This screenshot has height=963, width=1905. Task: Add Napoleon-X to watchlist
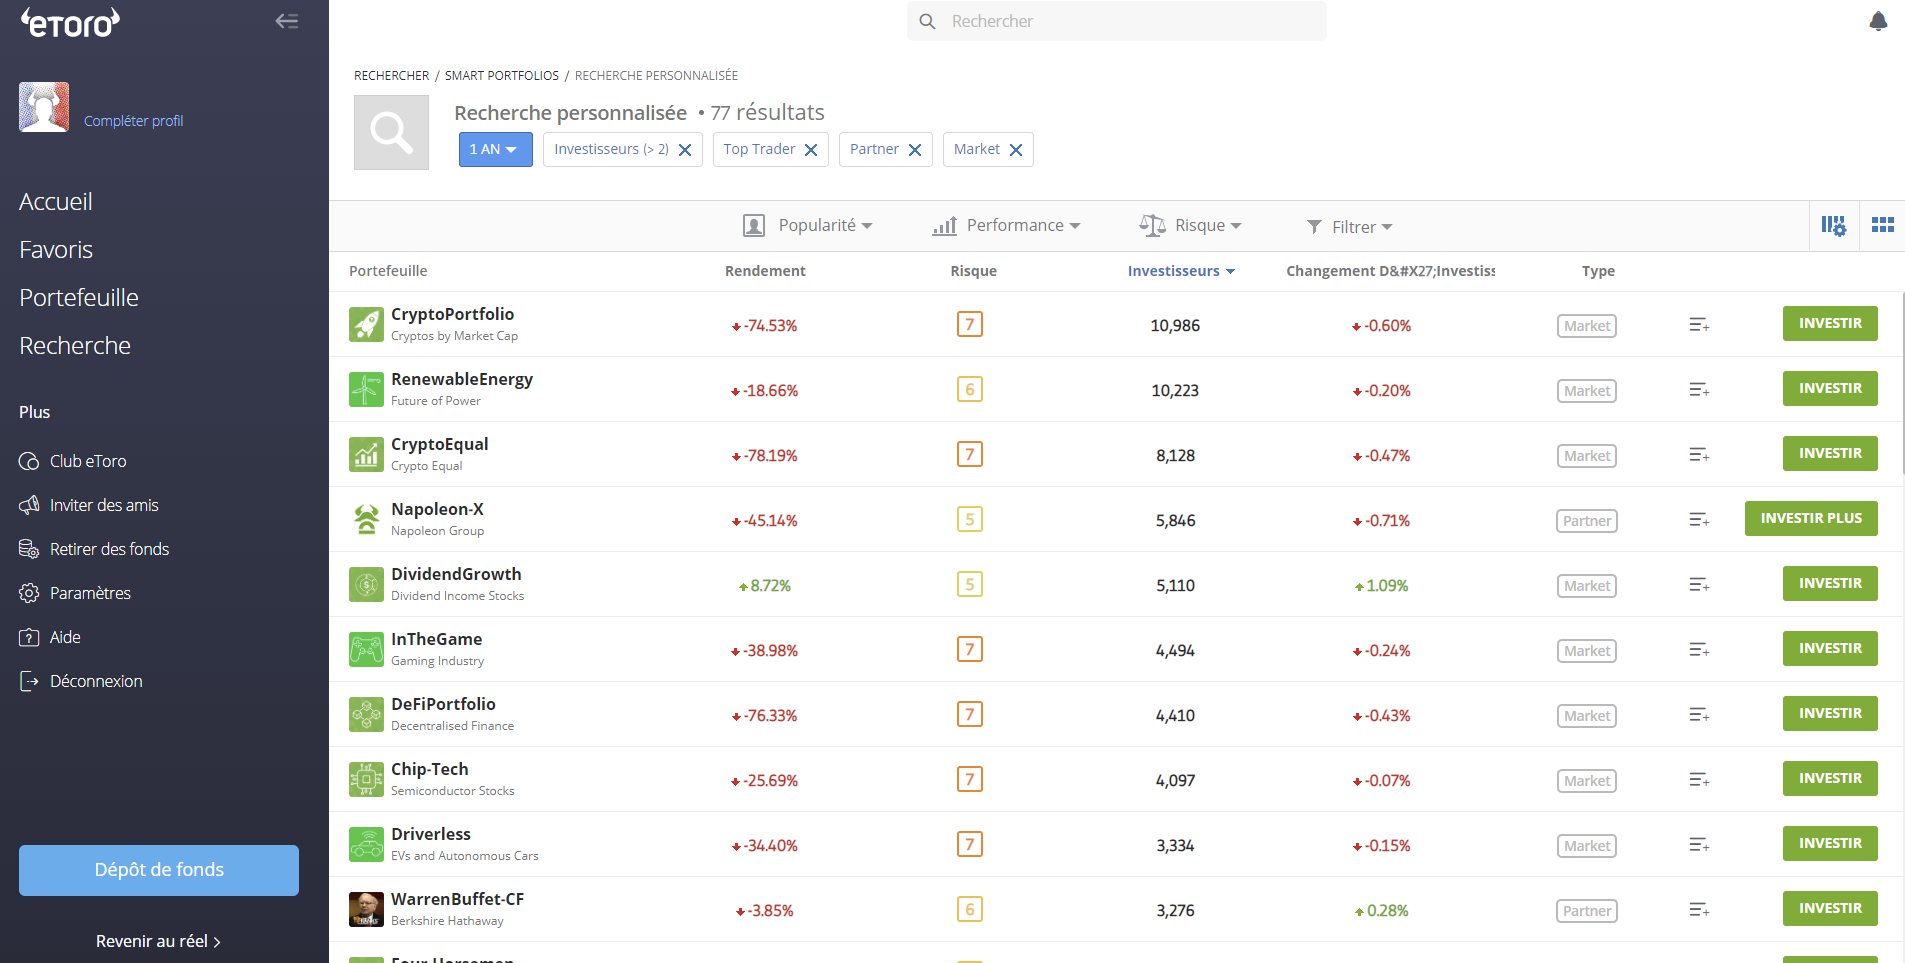tap(1699, 520)
